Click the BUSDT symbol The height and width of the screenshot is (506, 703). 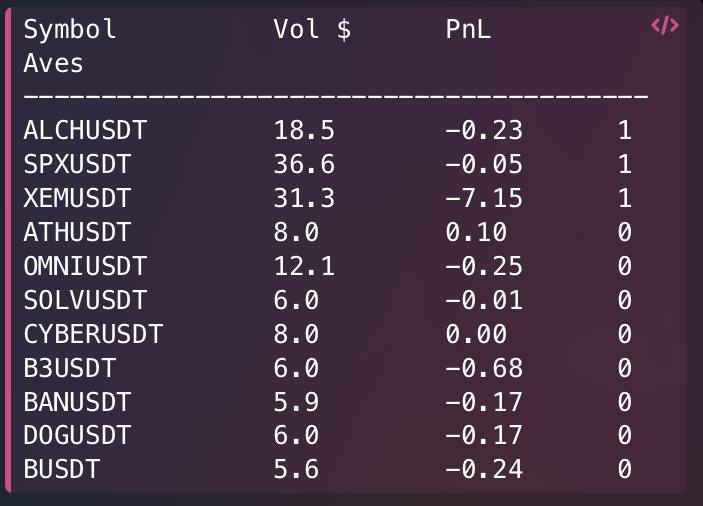(62, 470)
